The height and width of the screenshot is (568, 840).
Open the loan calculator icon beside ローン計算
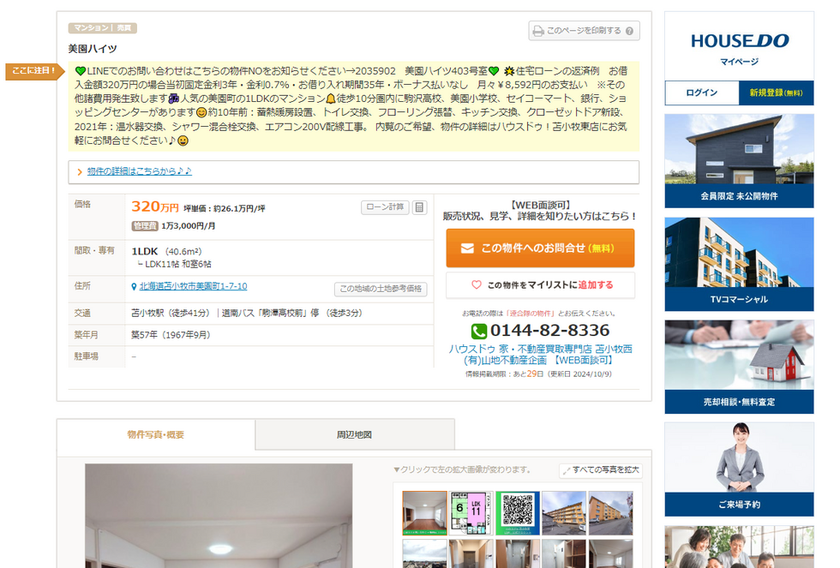[x=419, y=207]
